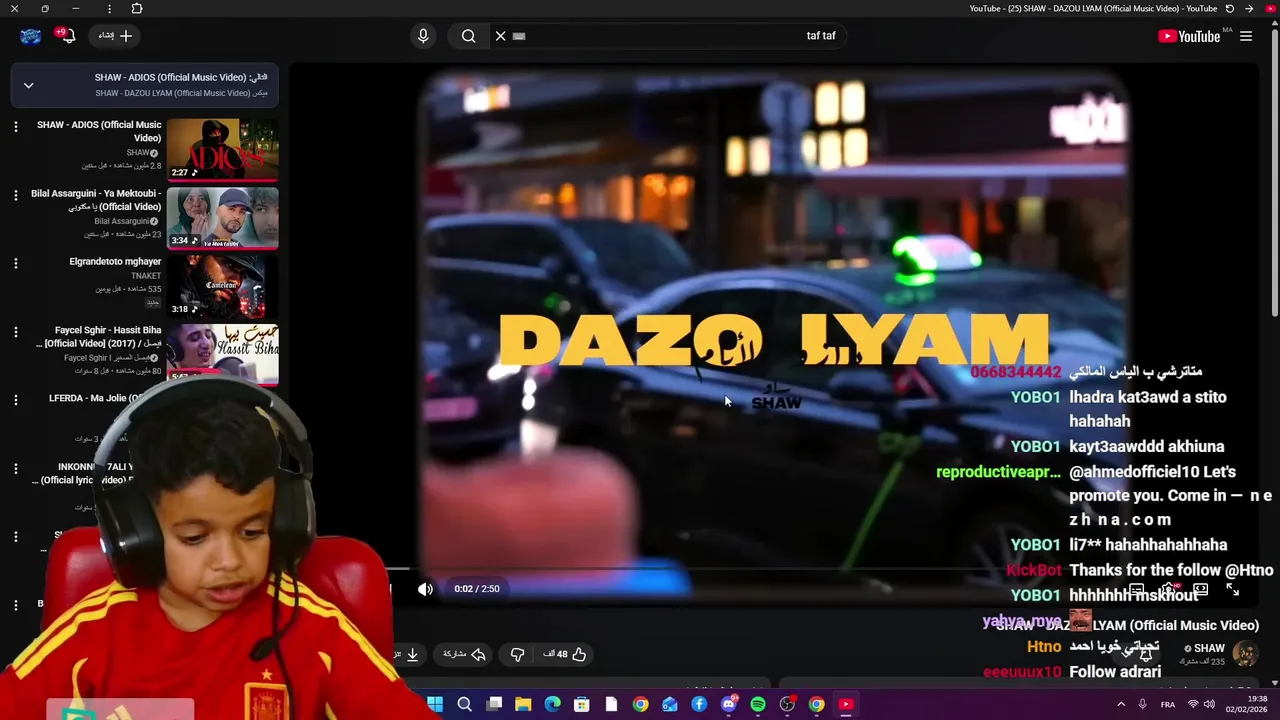The width and height of the screenshot is (1280, 720).
Task: Run search with magnifying glass icon
Action: click(468, 36)
